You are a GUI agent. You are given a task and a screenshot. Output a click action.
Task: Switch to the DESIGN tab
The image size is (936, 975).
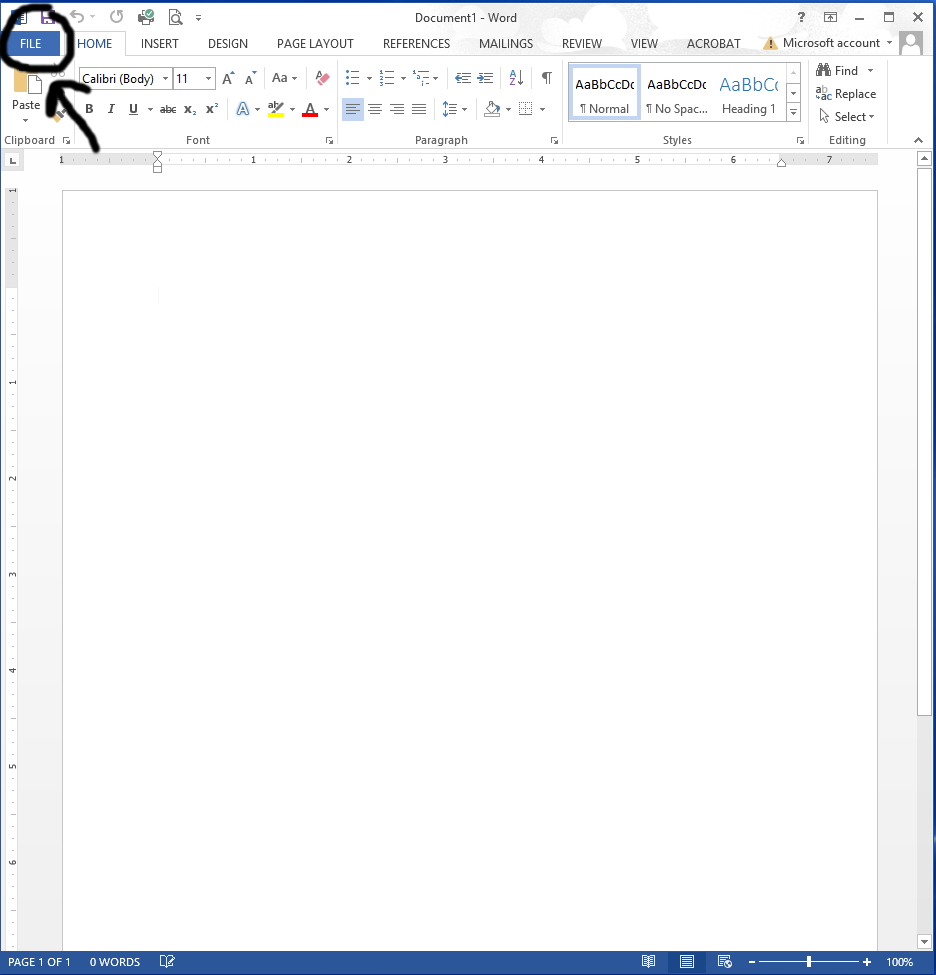tap(228, 44)
